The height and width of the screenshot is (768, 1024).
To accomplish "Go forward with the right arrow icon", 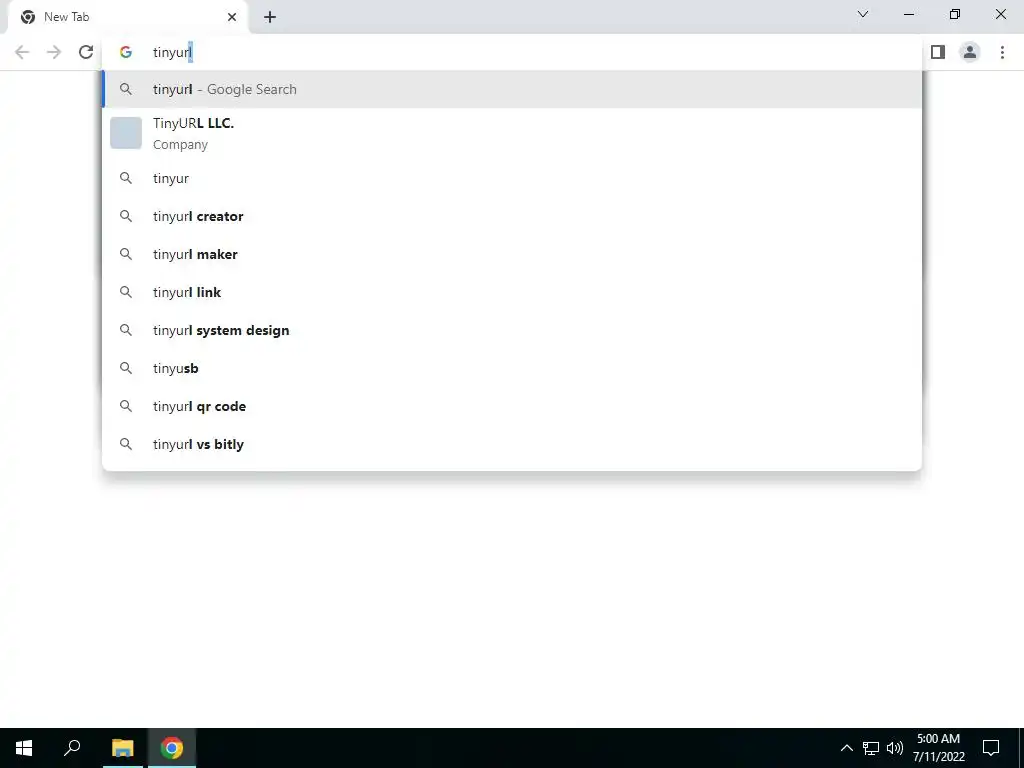I will (x=54, y=52).
